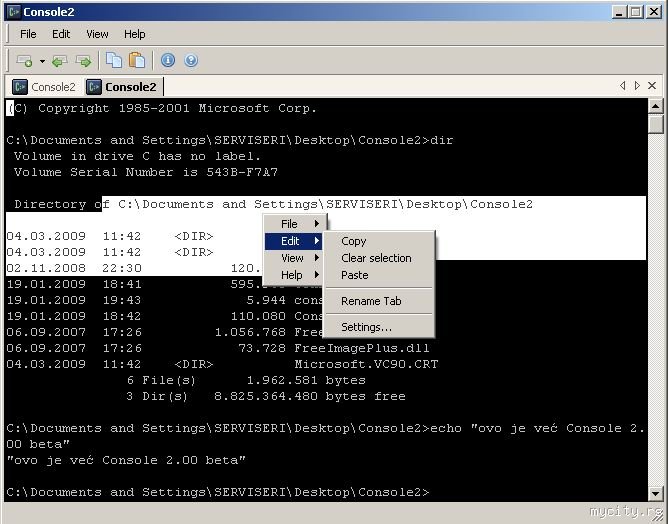Expand Help submenu in context menu

click(296, 275)
